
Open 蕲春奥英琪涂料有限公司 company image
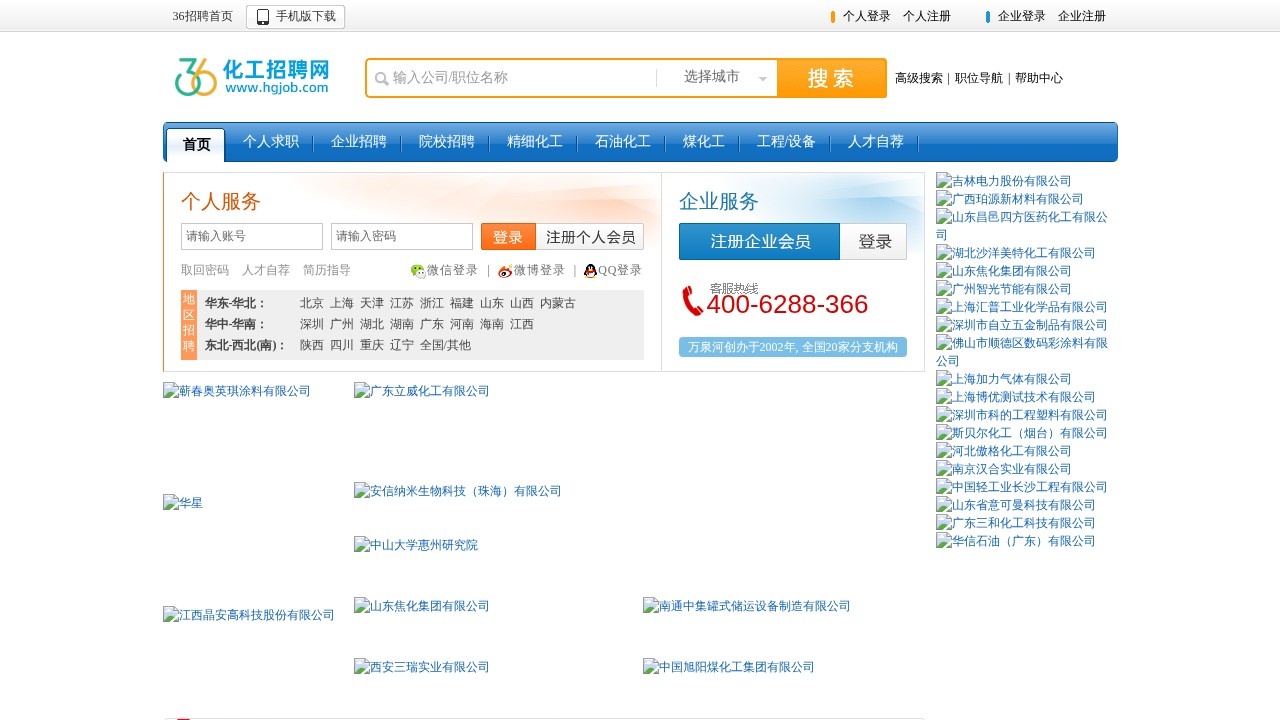(x=237, y=391)
